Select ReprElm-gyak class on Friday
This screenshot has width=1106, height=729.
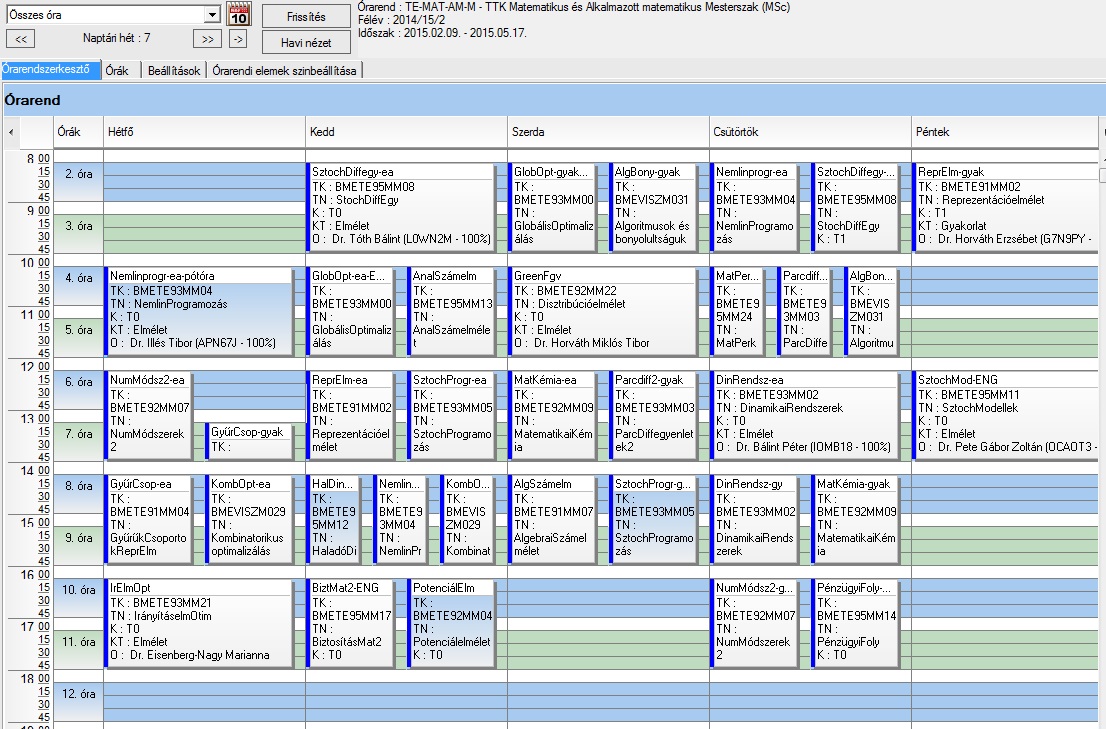coord(1006,208)
